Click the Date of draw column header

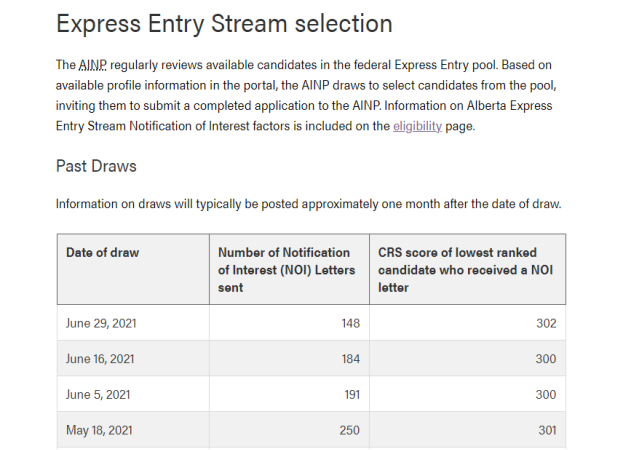[x=103, y=252]
